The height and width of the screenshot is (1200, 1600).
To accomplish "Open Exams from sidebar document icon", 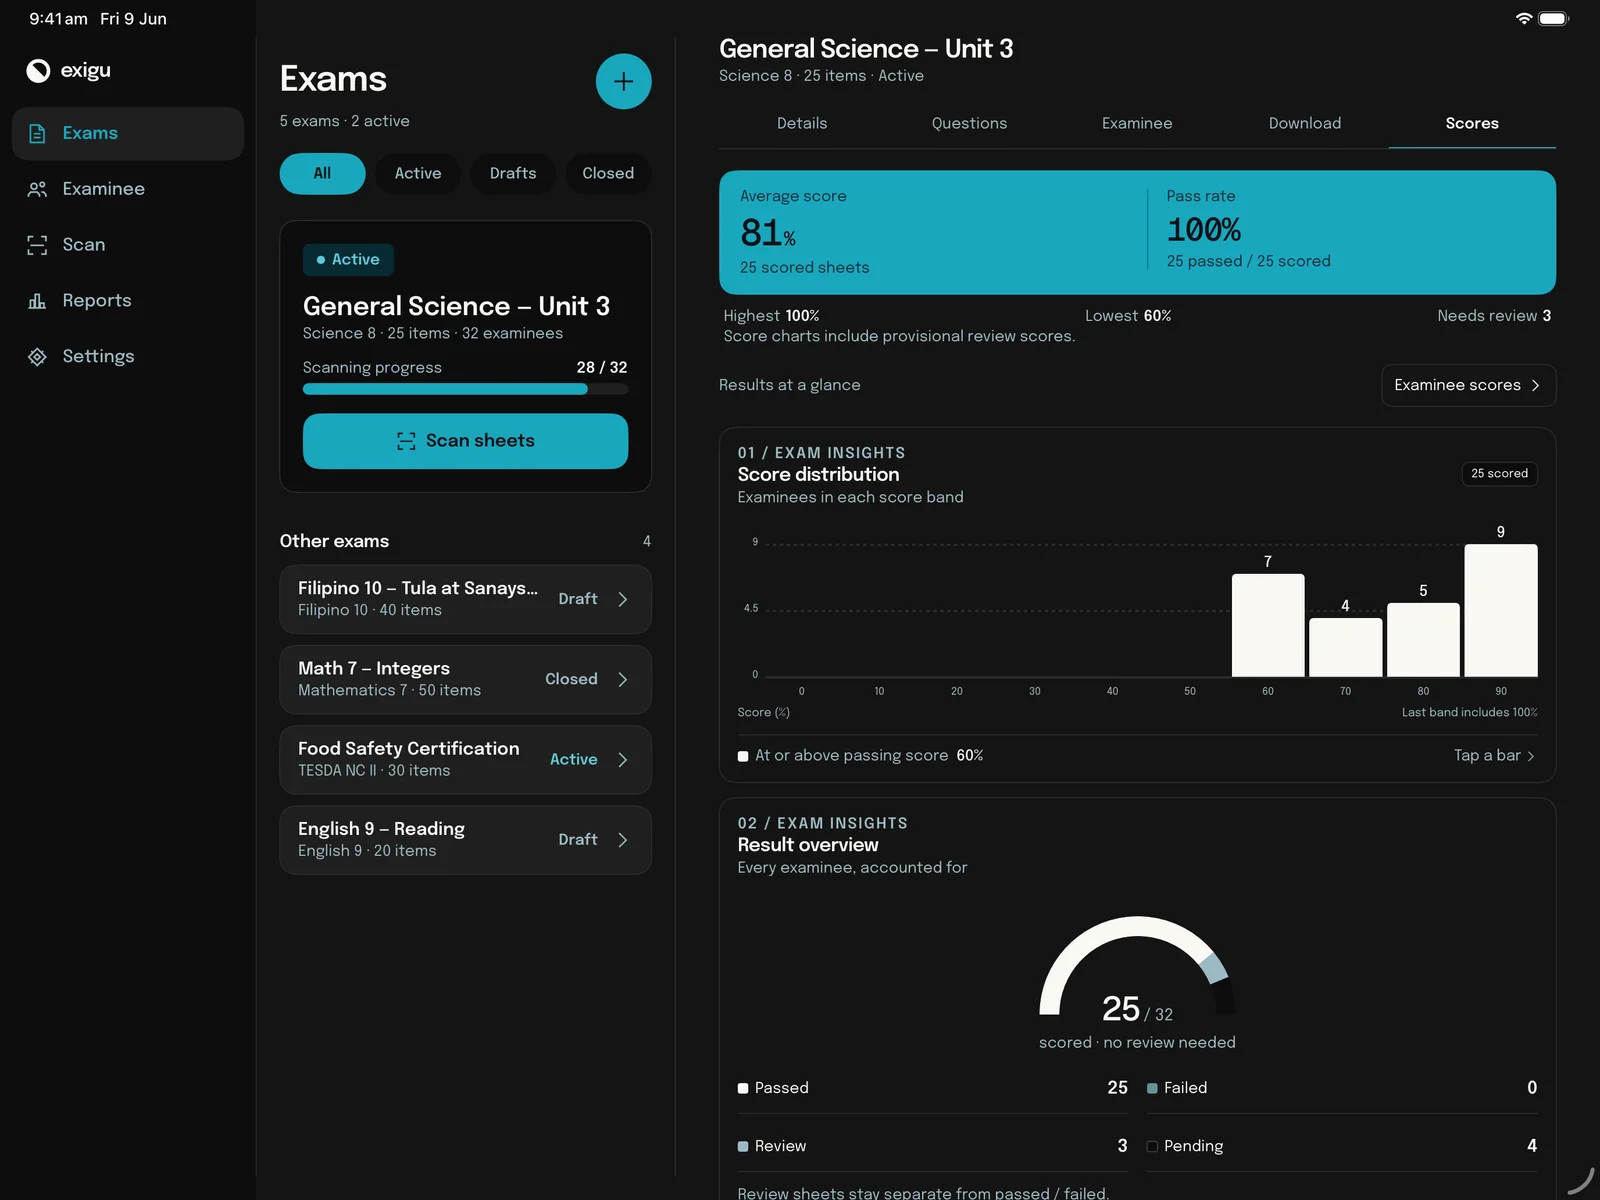I will pos(37,133).
